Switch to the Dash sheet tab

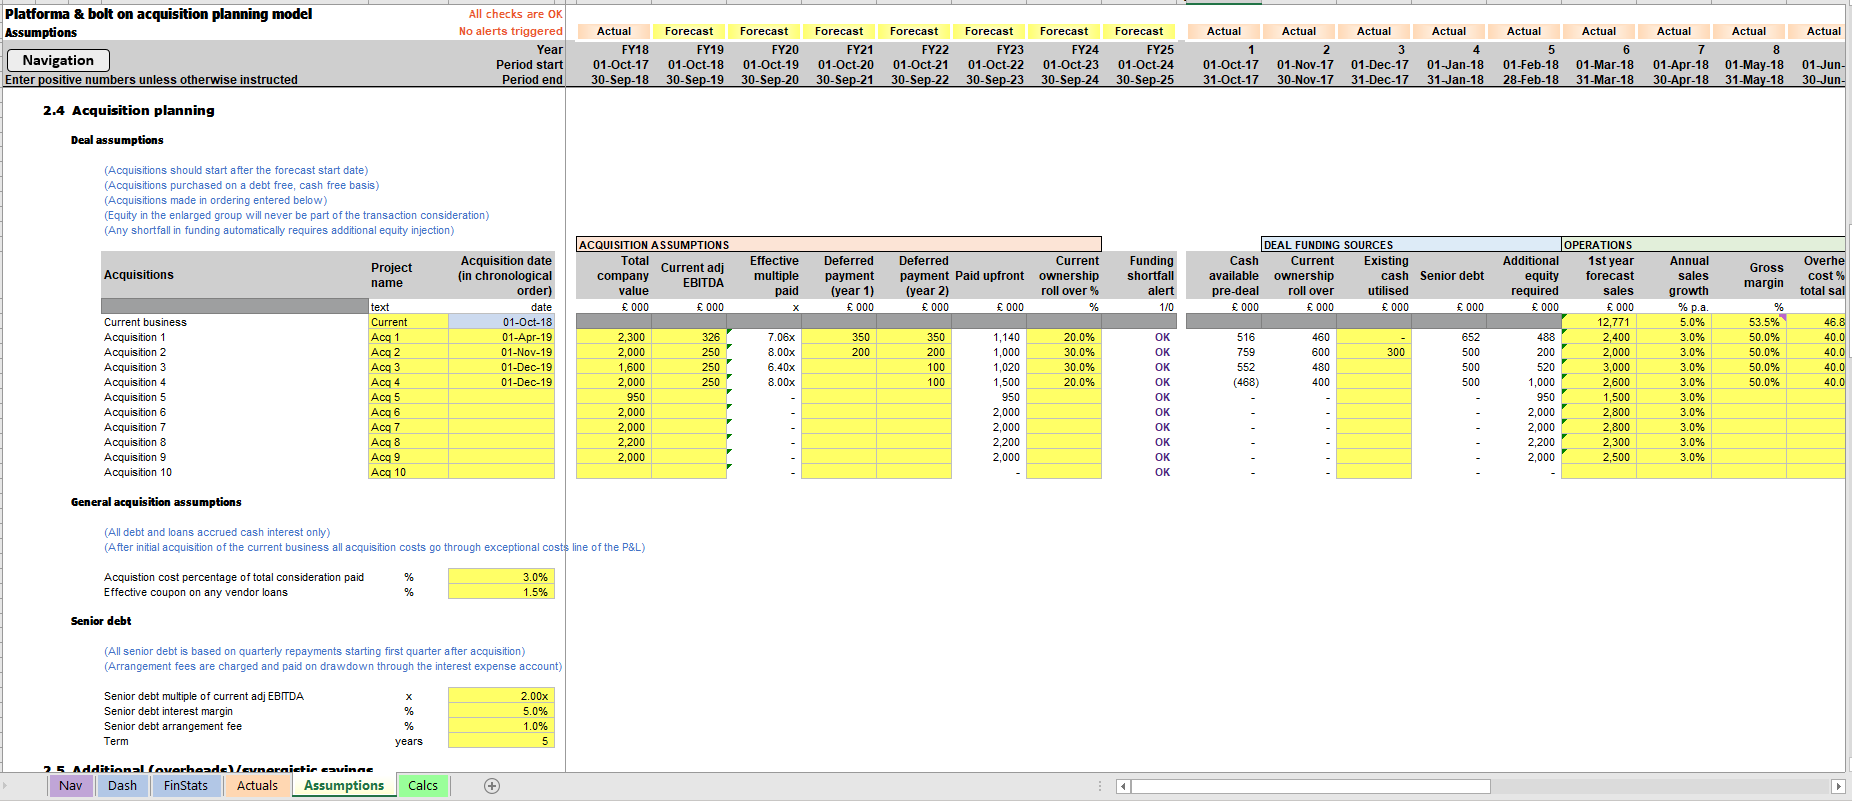(x=122, y=786)
